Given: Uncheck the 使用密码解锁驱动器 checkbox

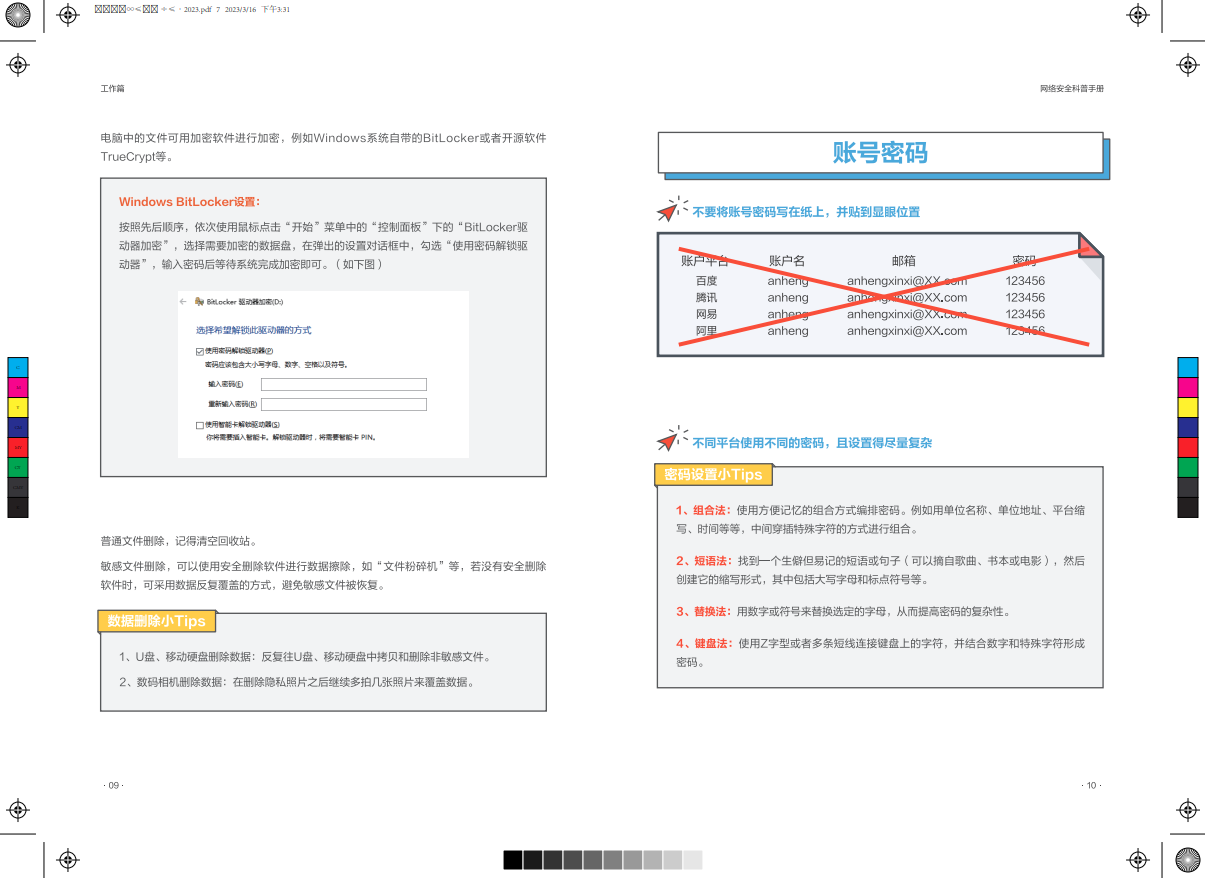Looking at the screenshot, I should pos(200,350).
